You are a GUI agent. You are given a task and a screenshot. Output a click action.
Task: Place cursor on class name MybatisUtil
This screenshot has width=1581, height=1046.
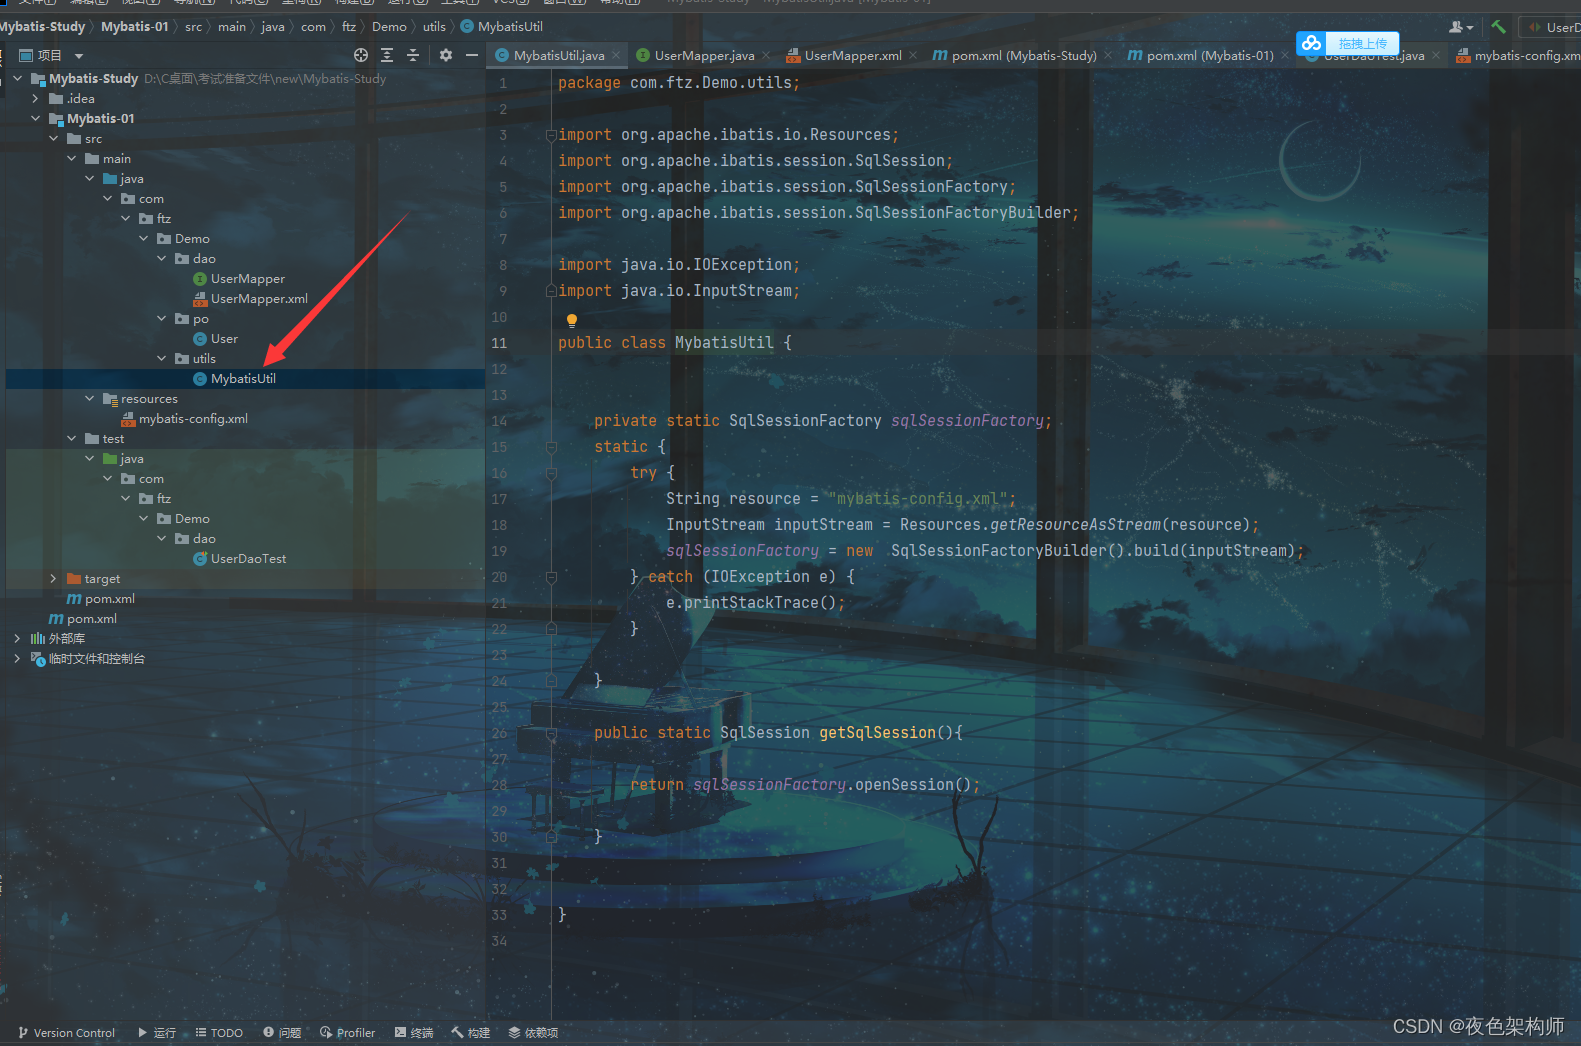coord(724,343)
